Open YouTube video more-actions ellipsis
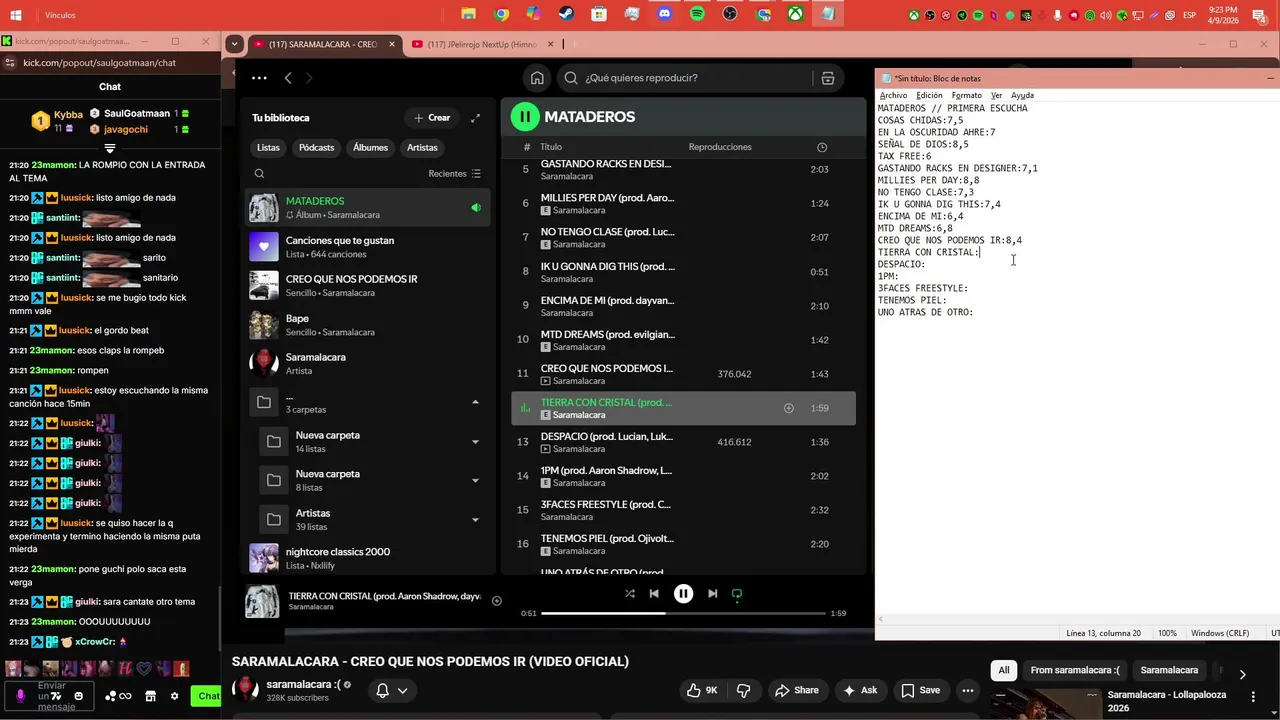The height and width of the screenshot is (720, 1280). (x=967, y=690)
